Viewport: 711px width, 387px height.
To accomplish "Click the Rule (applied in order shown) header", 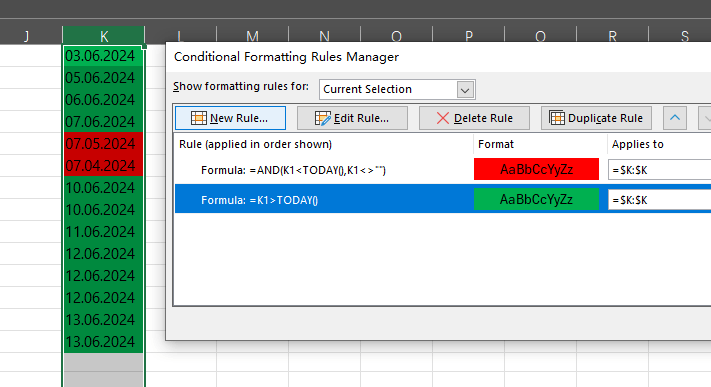I will pyautogui.click(x=255, y=144).
